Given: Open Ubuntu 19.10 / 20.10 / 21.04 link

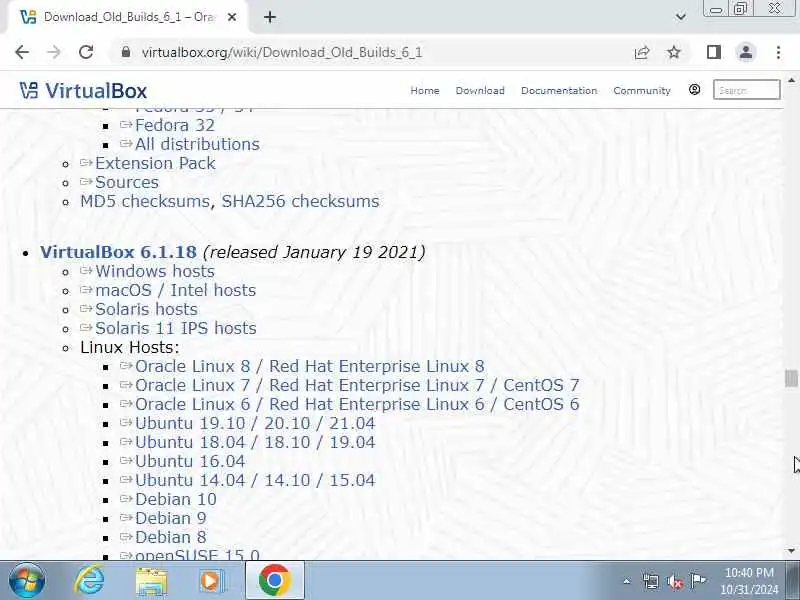Looking at the screenshot, I should click(x=255, y=423).
